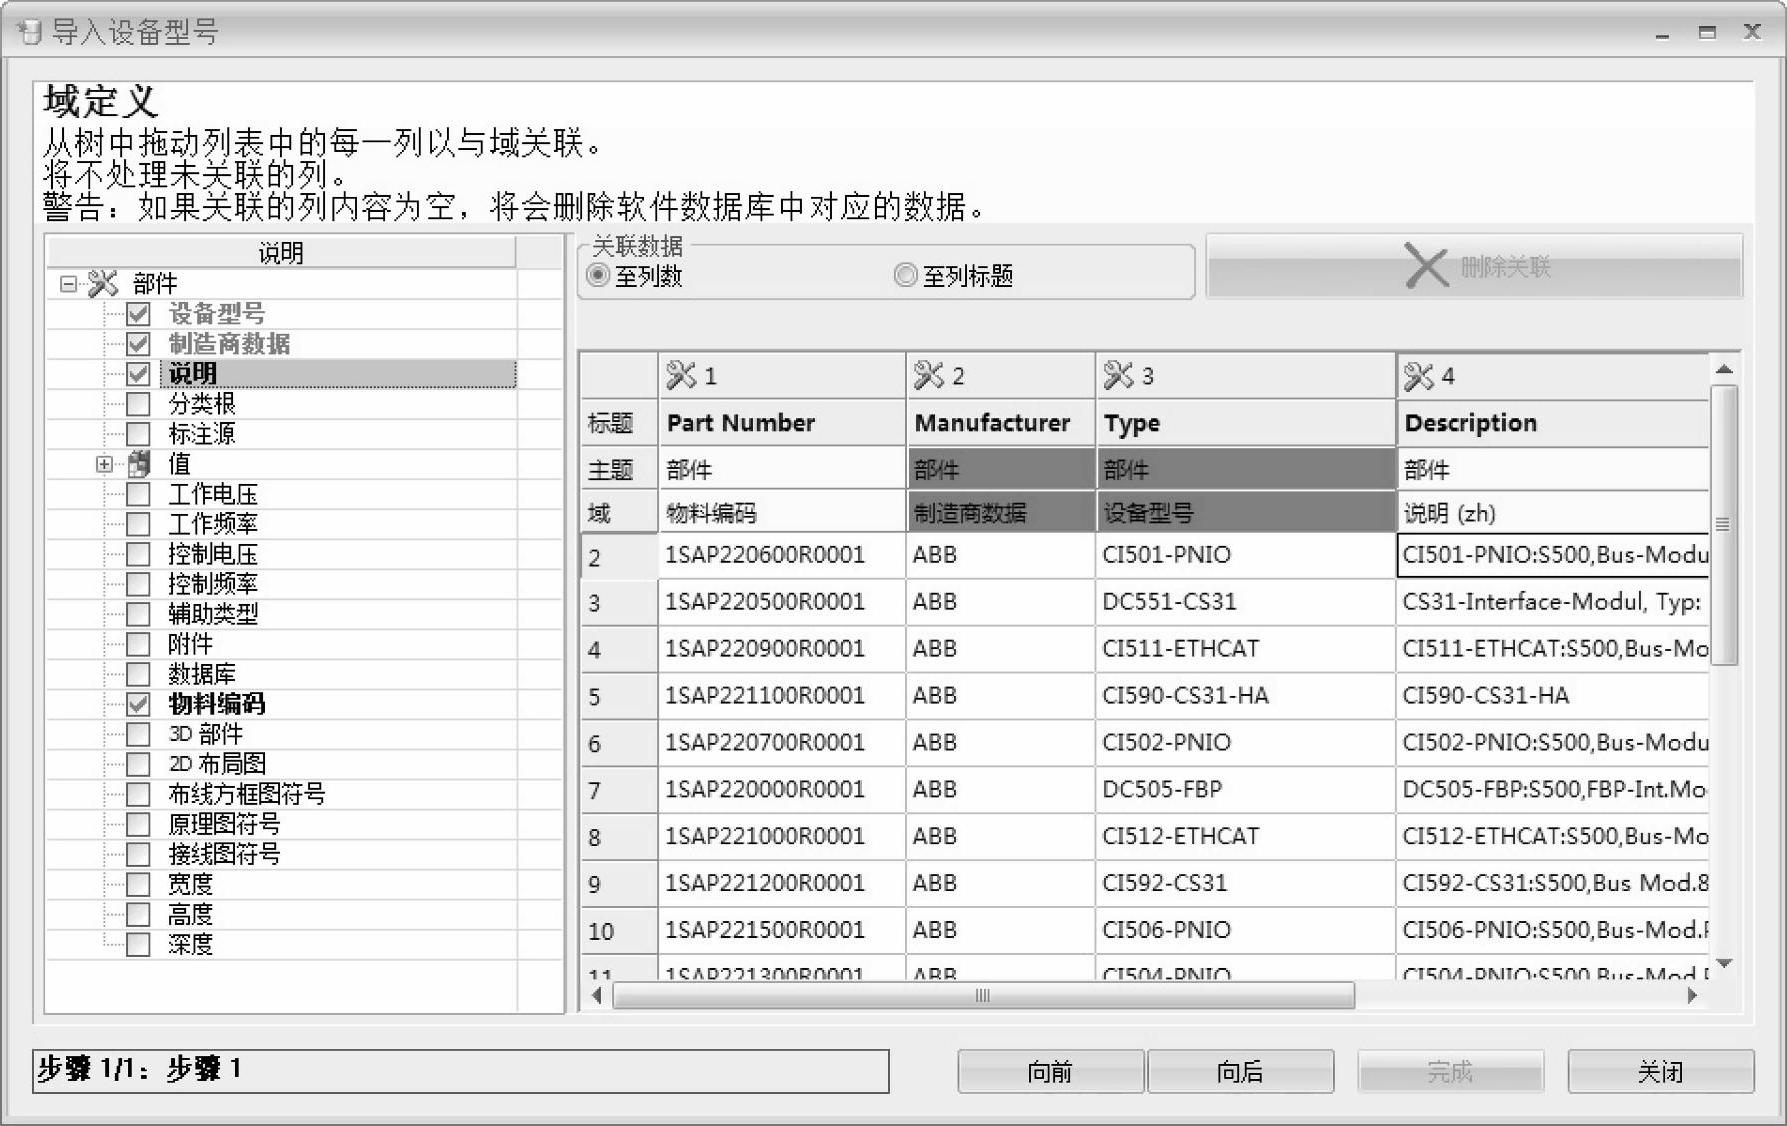Check the 工作频率 checkbox
Viewport: 1787px width, 1126px height.
tap(138, 524)
